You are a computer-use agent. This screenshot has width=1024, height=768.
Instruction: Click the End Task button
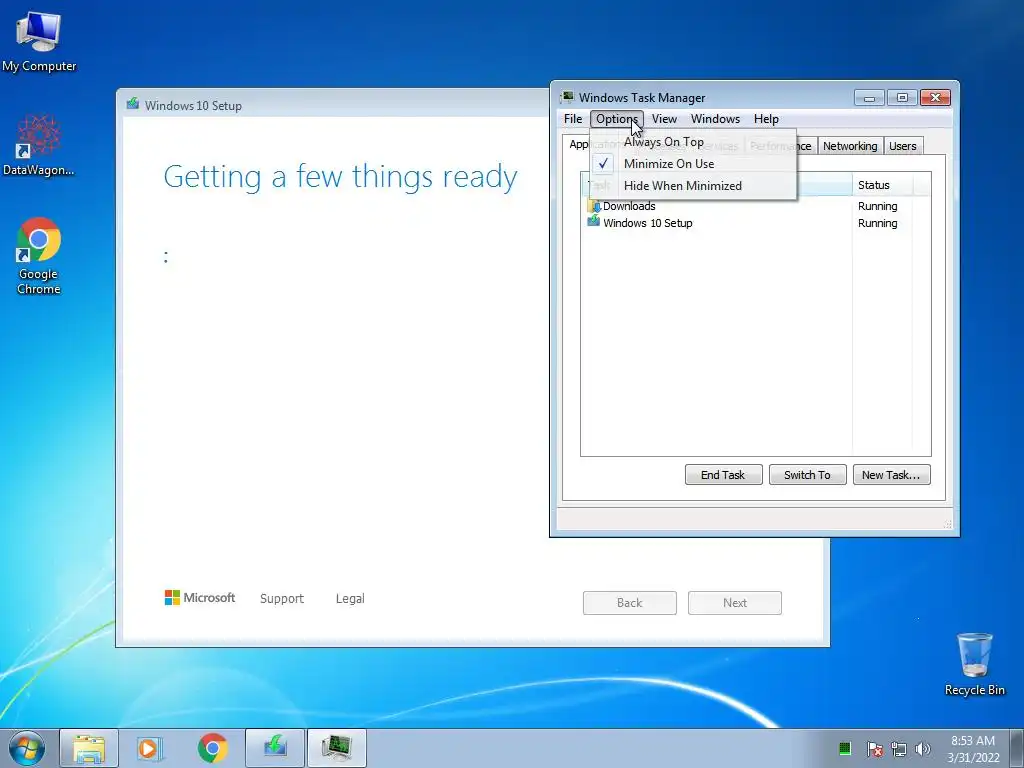point(723,475)
